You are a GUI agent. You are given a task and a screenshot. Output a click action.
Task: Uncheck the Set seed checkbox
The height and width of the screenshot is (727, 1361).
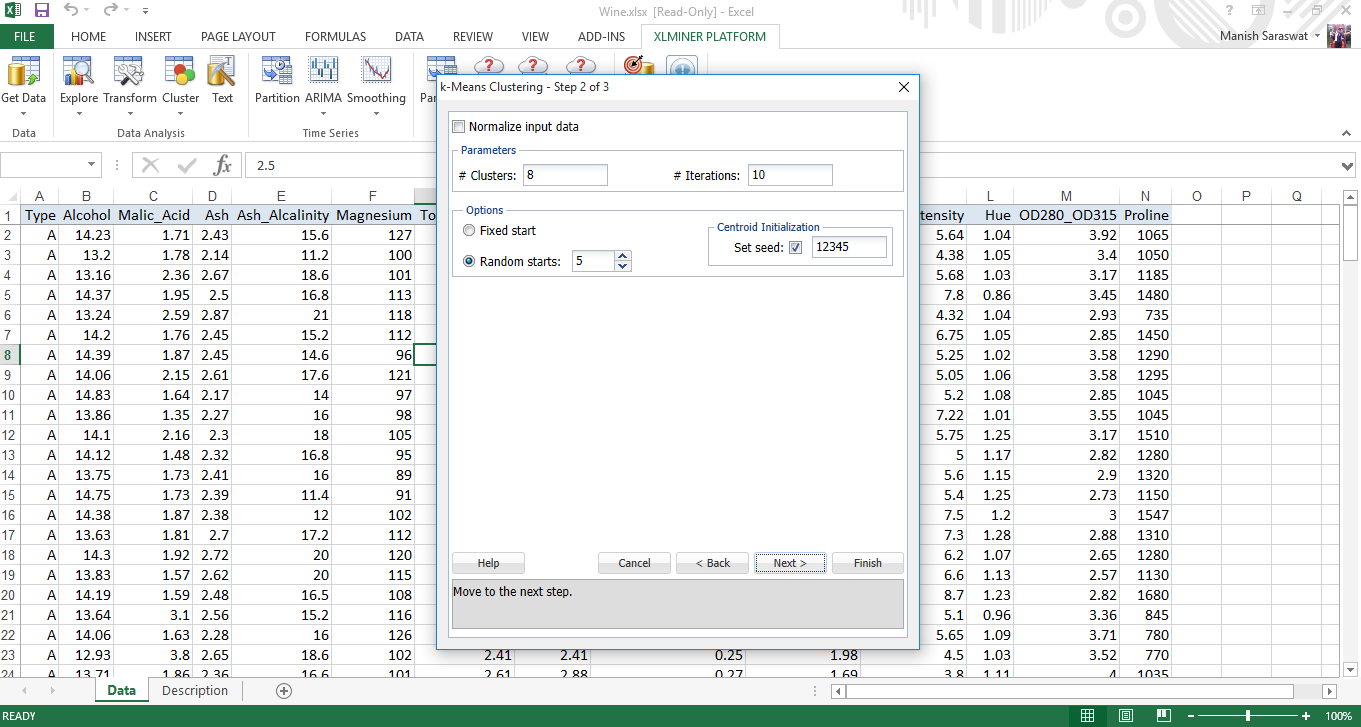tap(796, 247)
